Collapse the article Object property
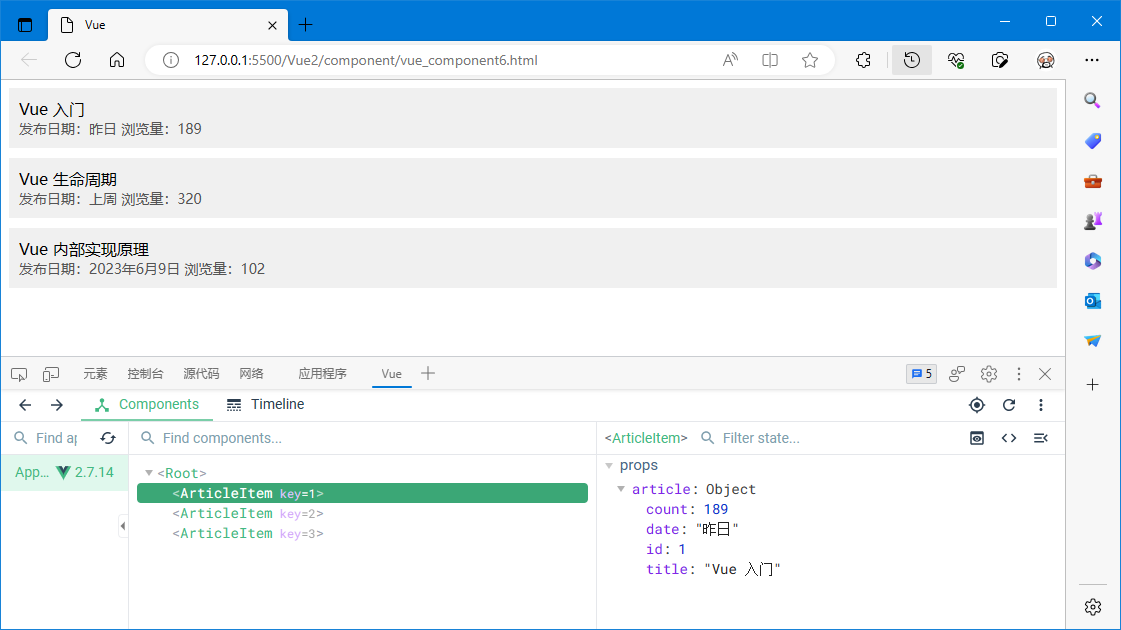Viewport: 1121px width, 630px height. click(621, 489)
